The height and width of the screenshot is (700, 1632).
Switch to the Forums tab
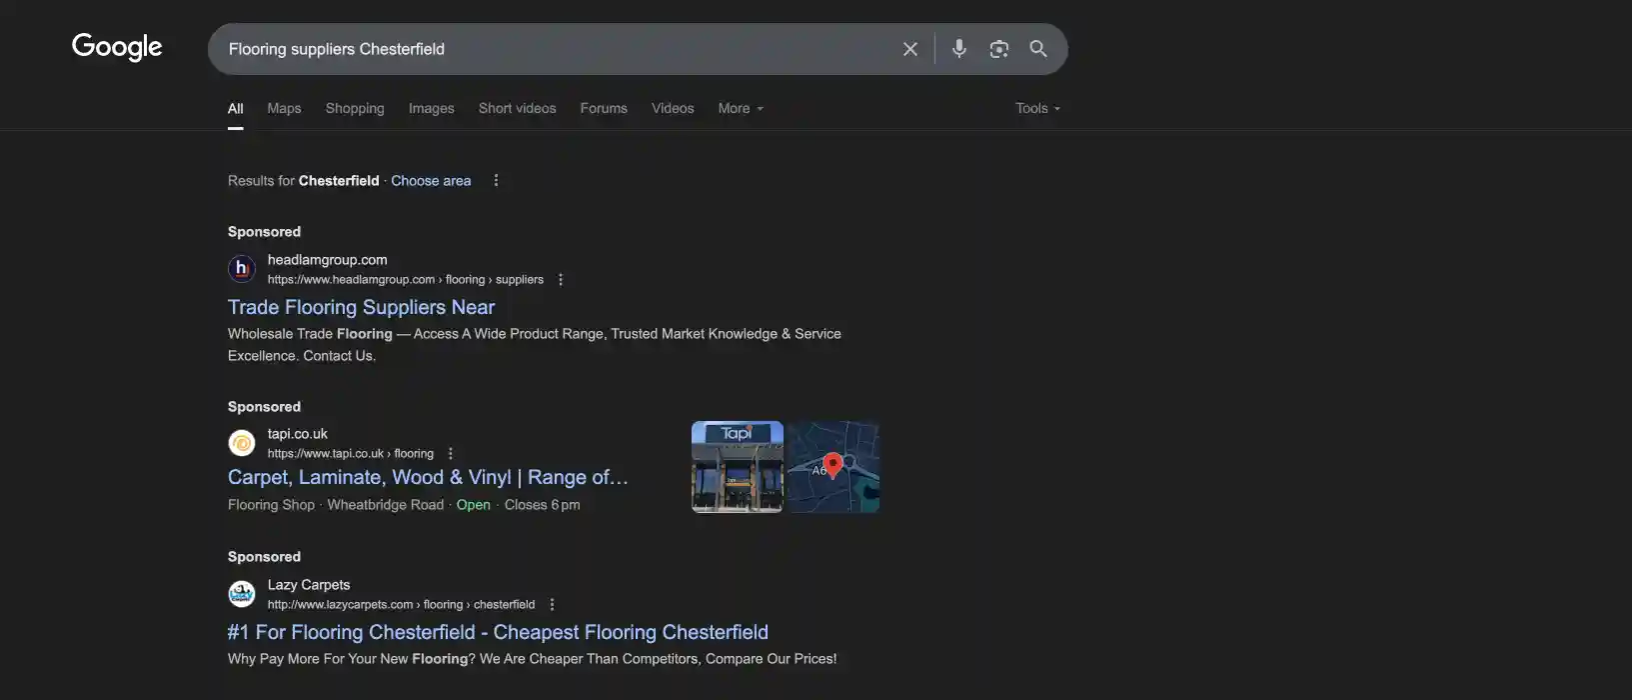tap(604, 108)
